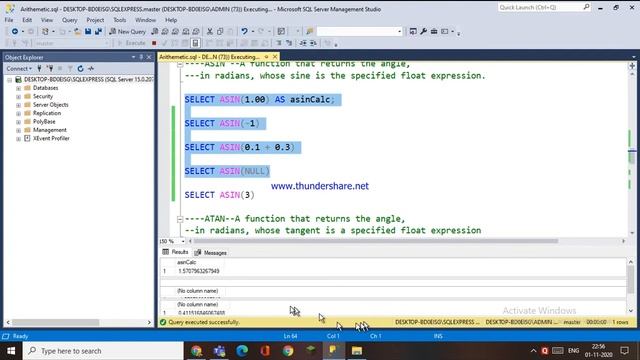Click the Object Explorer horizontal scrollbar
The image size is (640, 360).
(55, 322)
